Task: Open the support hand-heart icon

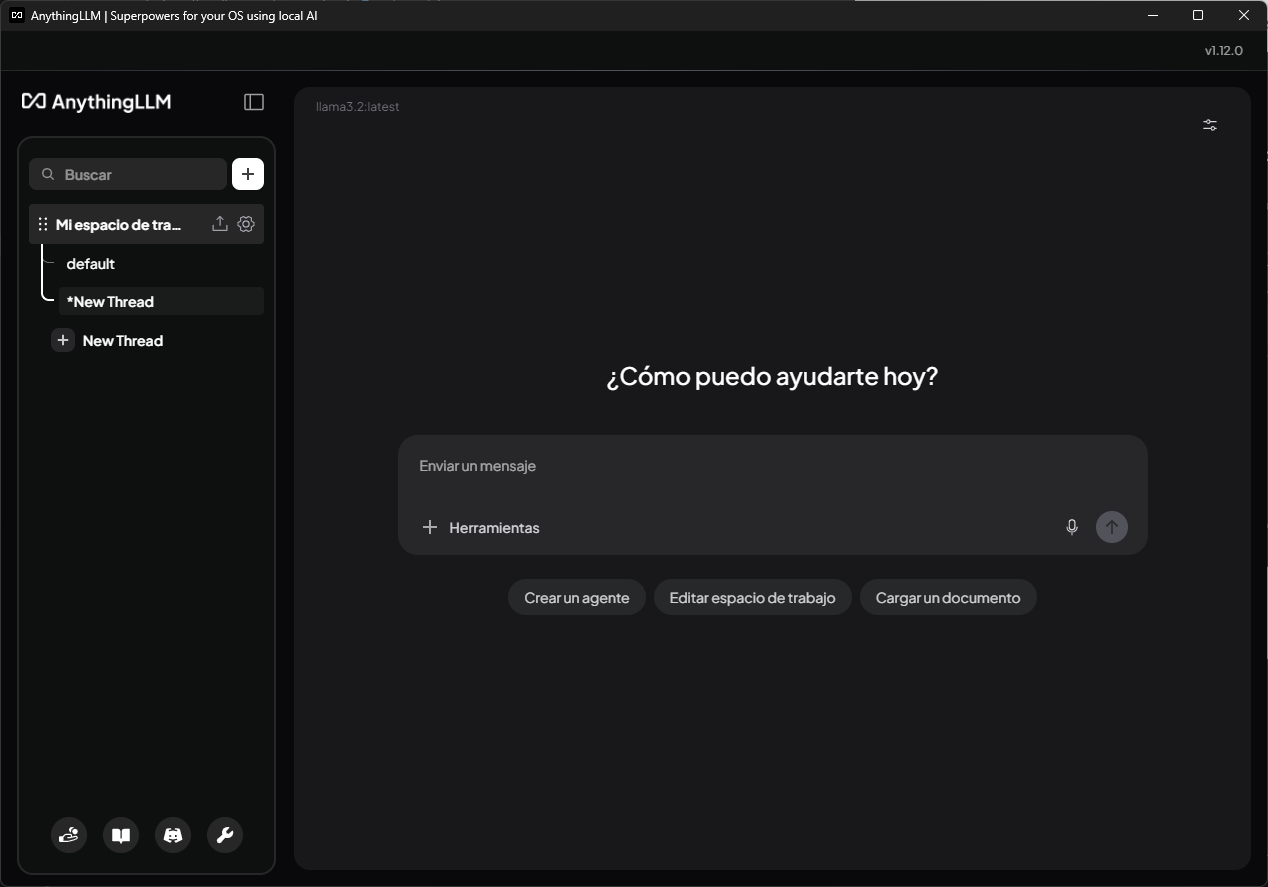Action: (x=69, y=835)
